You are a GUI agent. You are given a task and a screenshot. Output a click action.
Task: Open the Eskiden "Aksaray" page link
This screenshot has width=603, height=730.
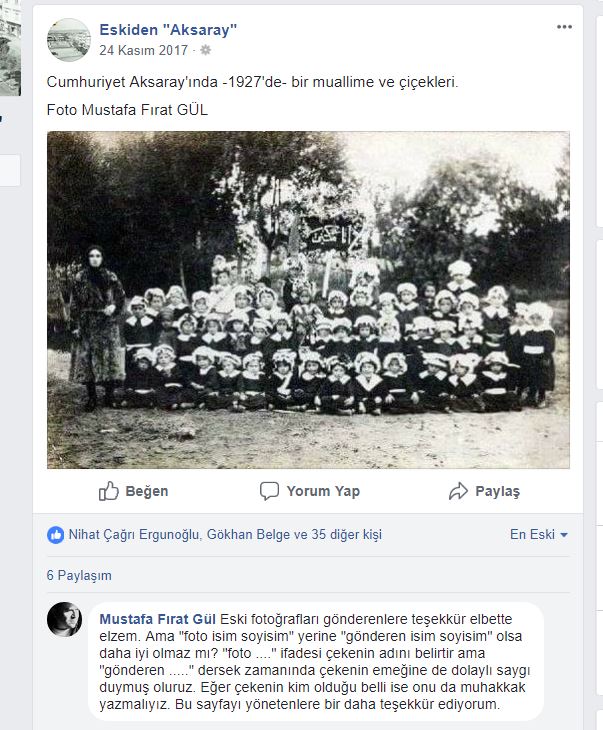[x=168, y=30]
